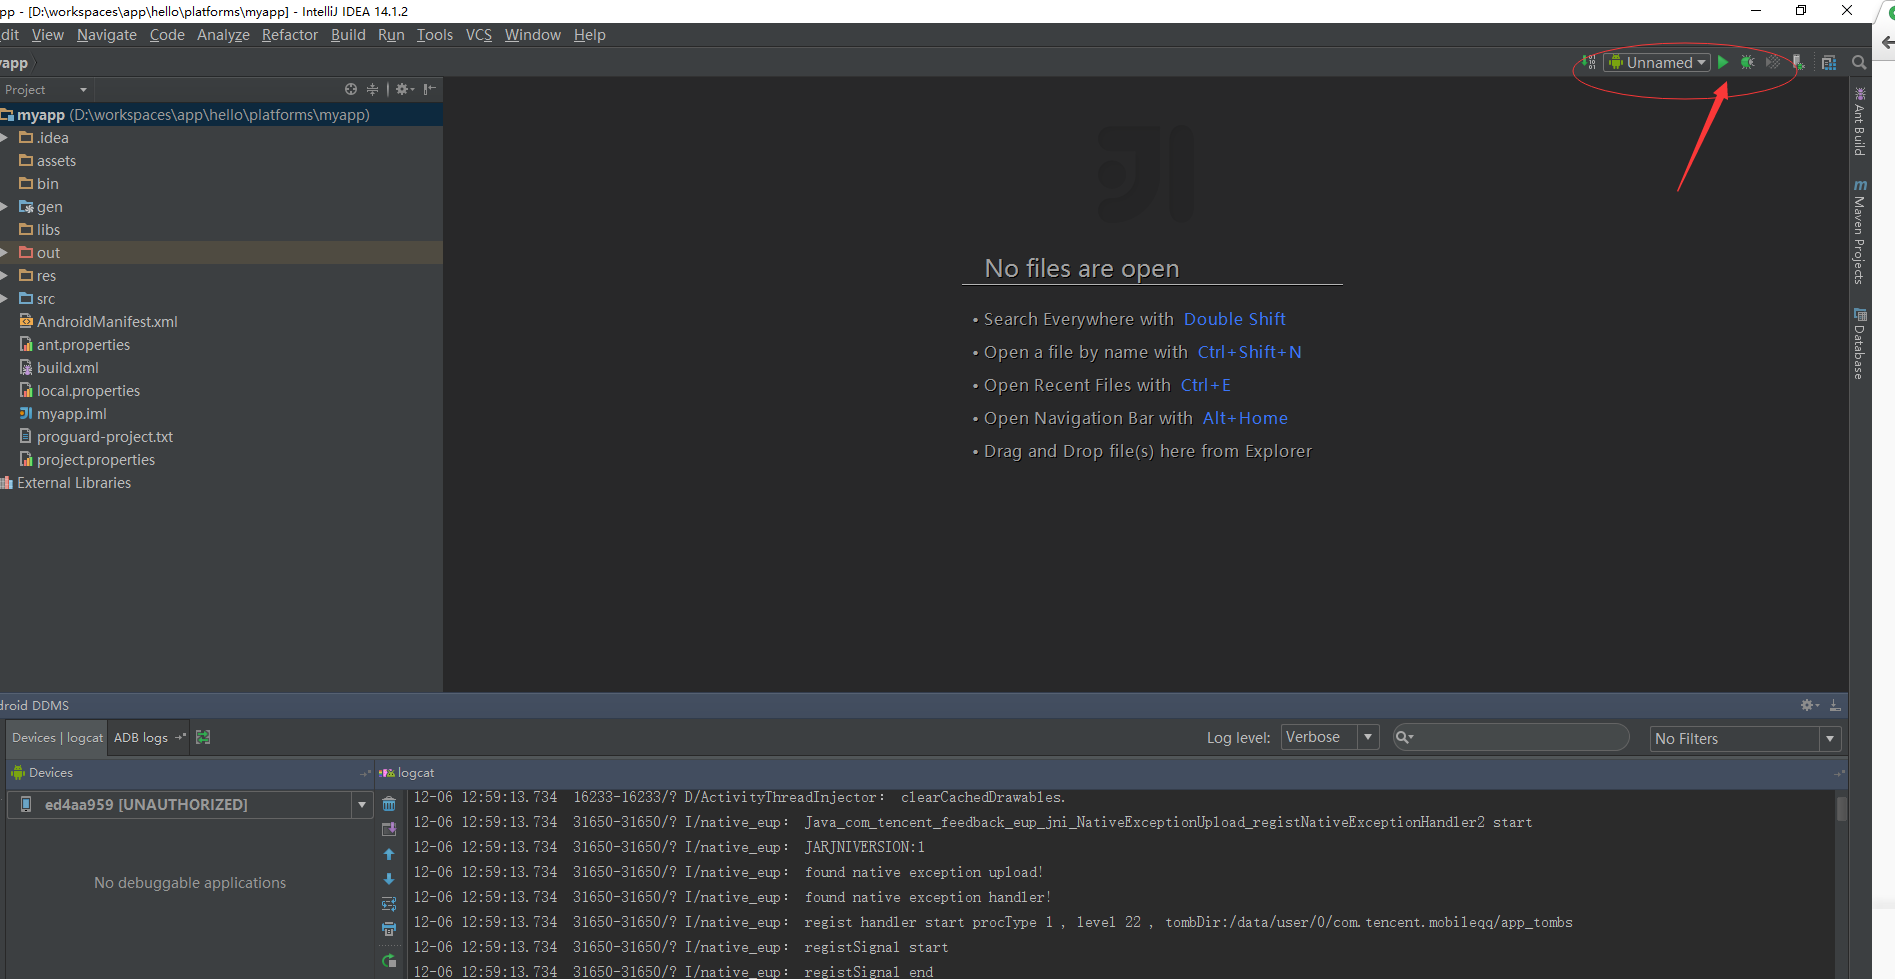Select build.xml file

[67, 368]
